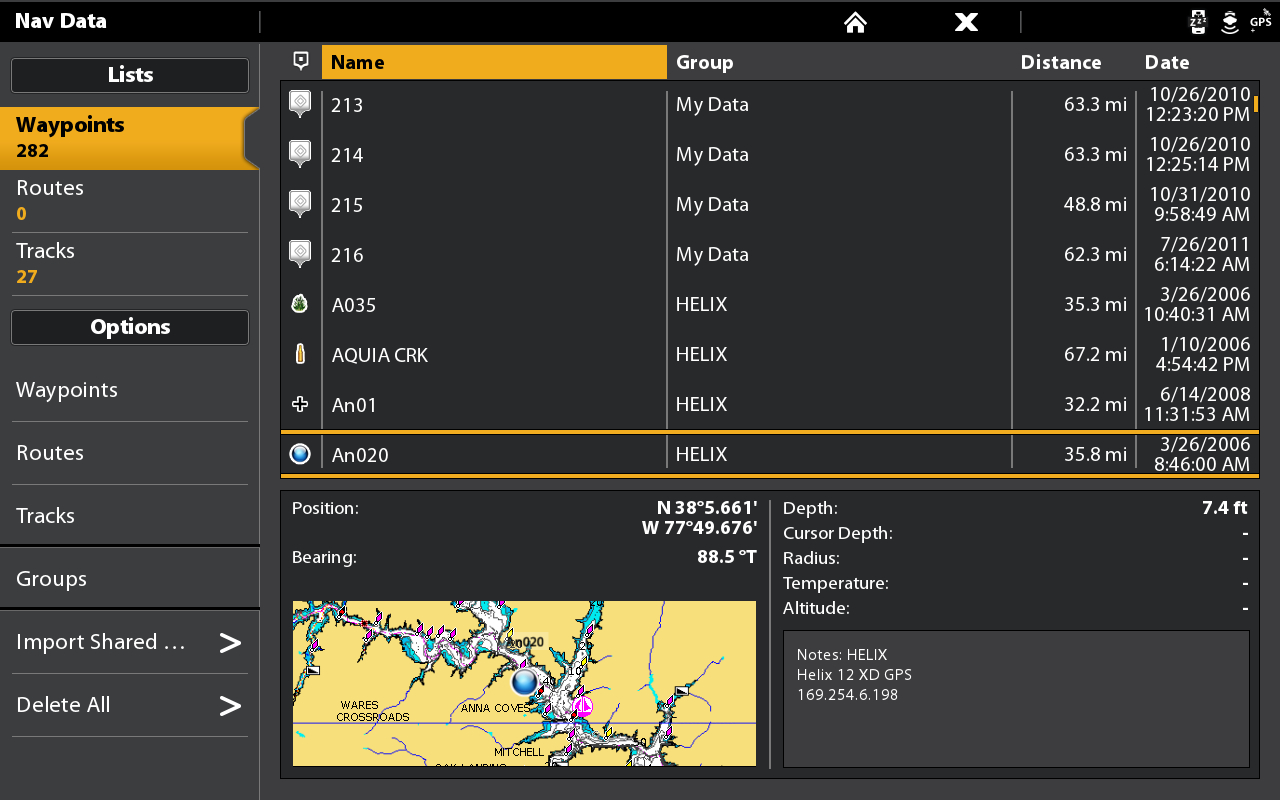Select waypoint name 214
Image resolution: width=1280 pixels, height=800 pixels.
(347, 155)
